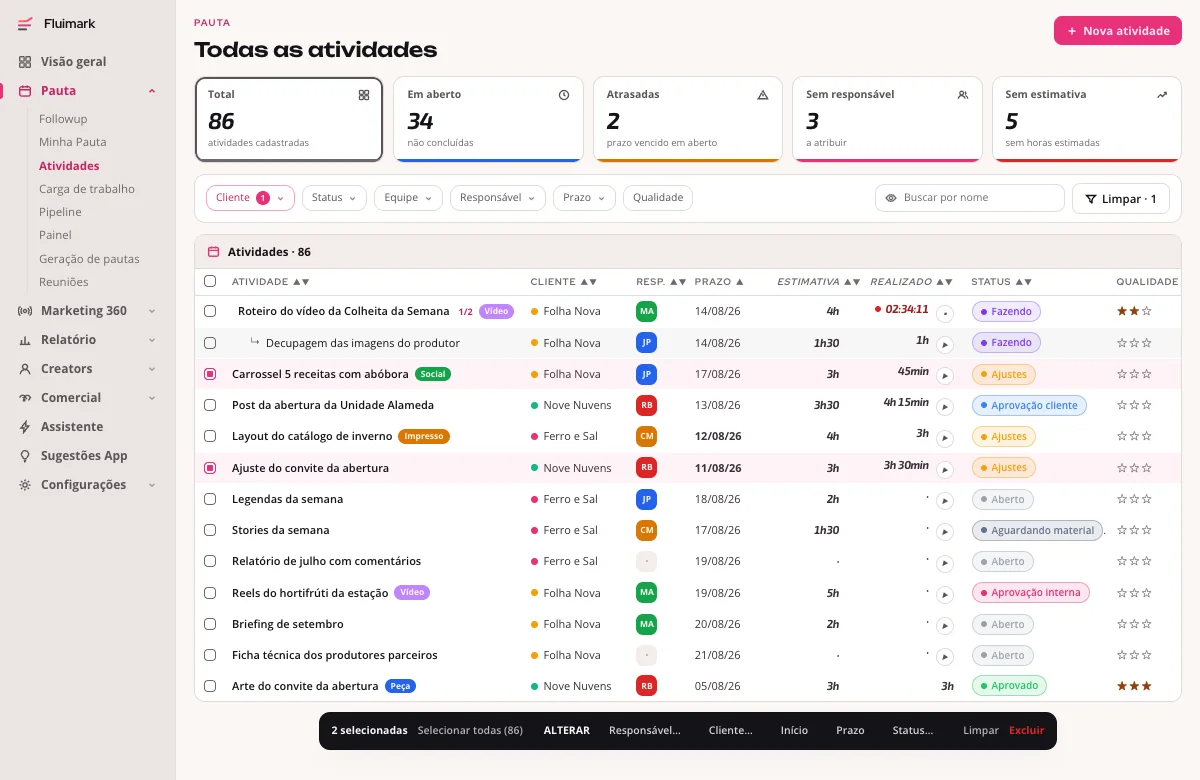Screen dimensions: 1200x780
Task: Uncheck Carrossel 5 receitas com abóbora
Action: [210, 374]
